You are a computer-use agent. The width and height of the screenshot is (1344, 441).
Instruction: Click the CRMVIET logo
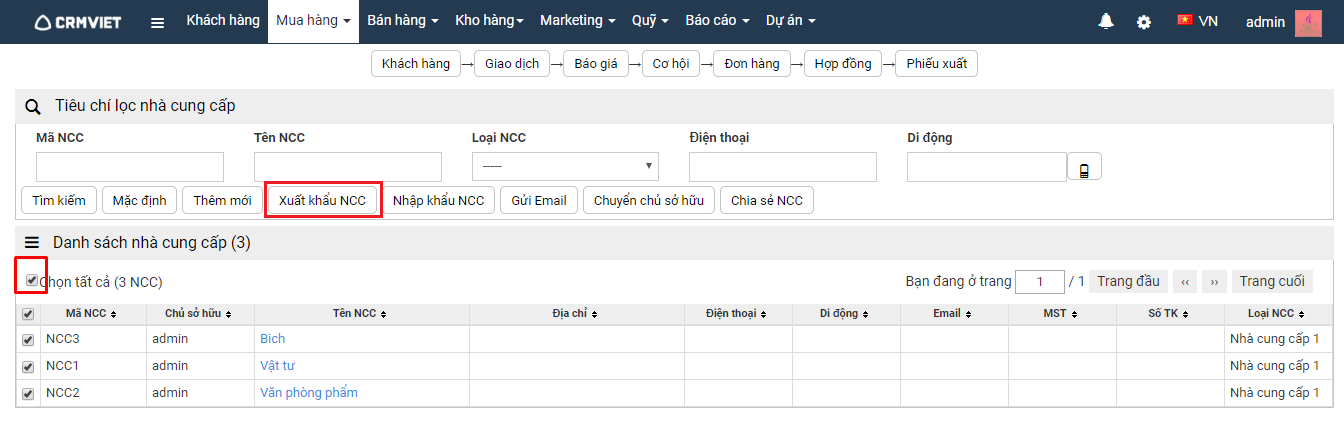(x=77, y=22)
